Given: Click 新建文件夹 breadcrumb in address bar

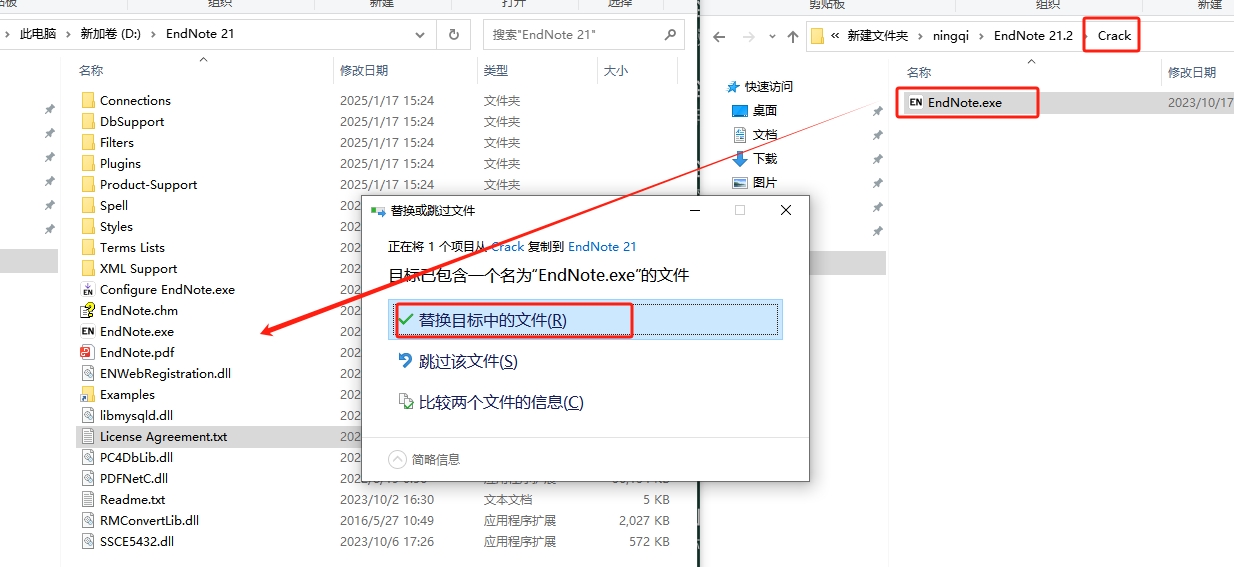Looking at the screenshot, I should pos(877,36).
